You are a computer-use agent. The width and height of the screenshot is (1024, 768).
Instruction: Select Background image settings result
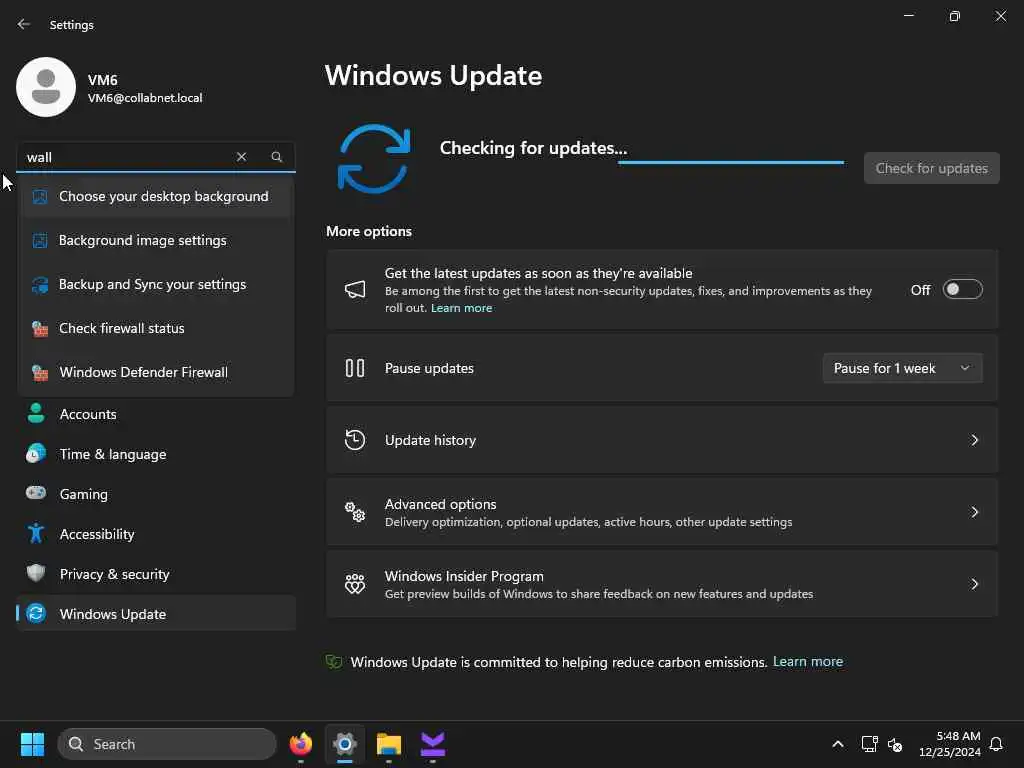(x=156, y=240)
